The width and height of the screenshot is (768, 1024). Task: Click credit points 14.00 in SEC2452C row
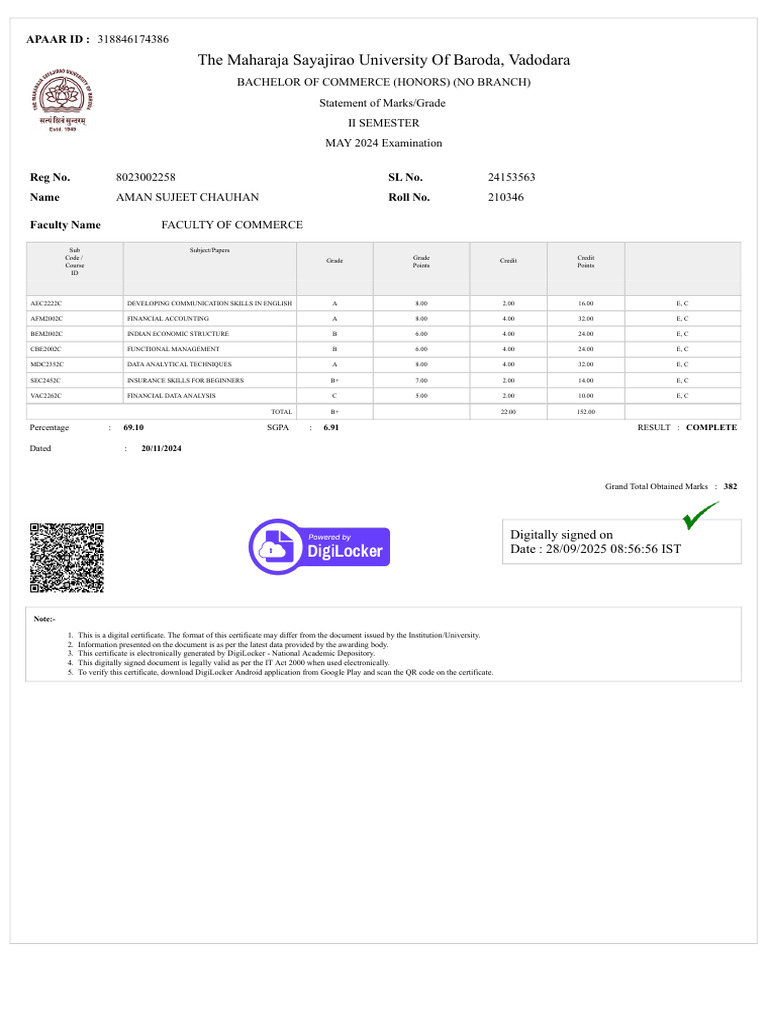[x=586, y=380]
